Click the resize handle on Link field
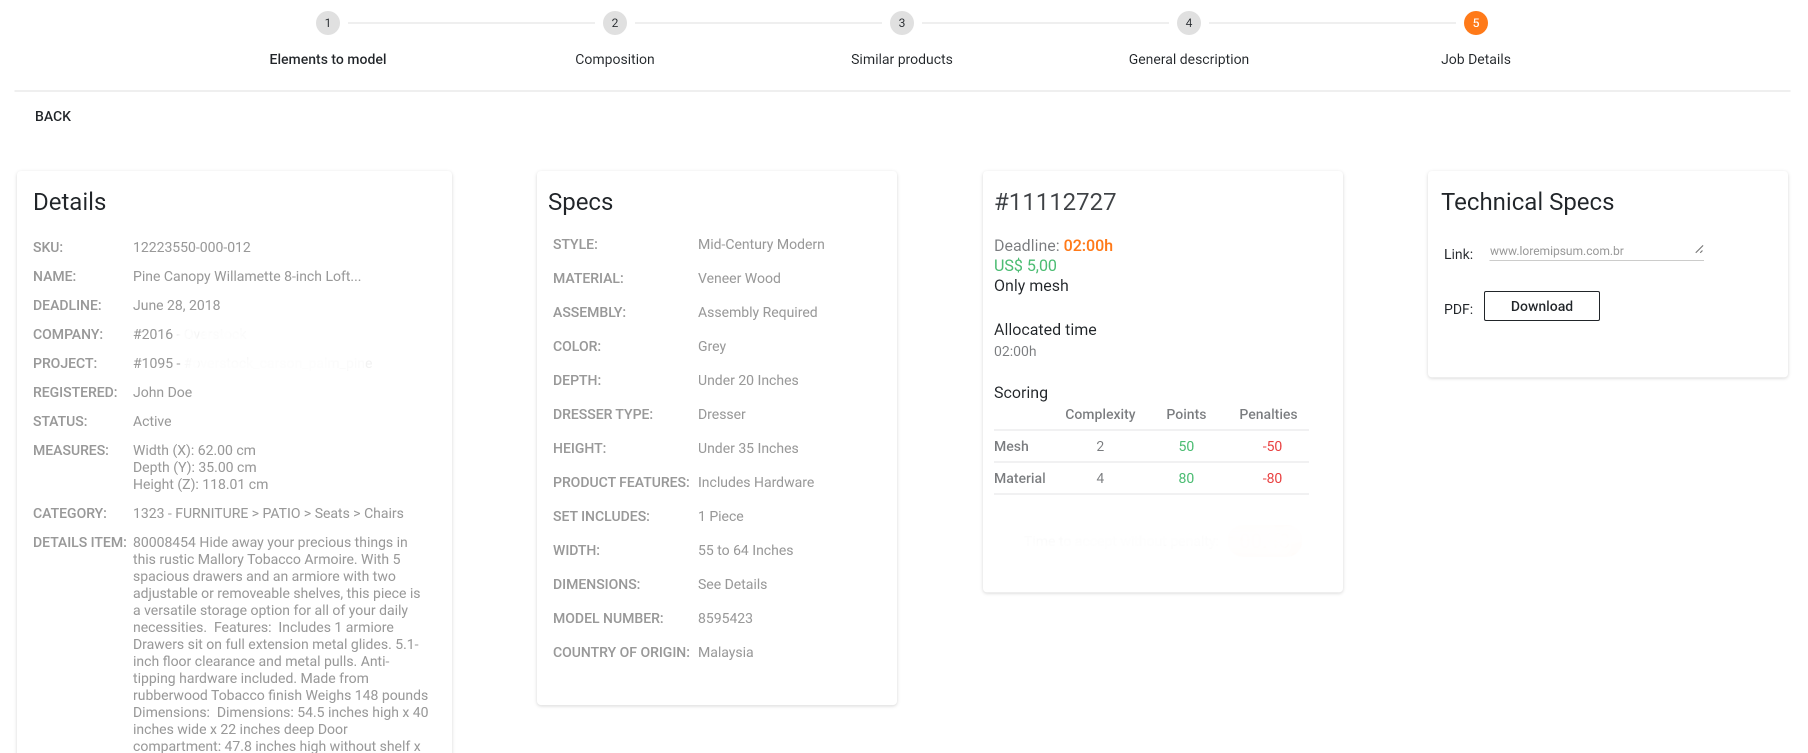Screen dimensions: 1808x753 tap(1699, 249)
